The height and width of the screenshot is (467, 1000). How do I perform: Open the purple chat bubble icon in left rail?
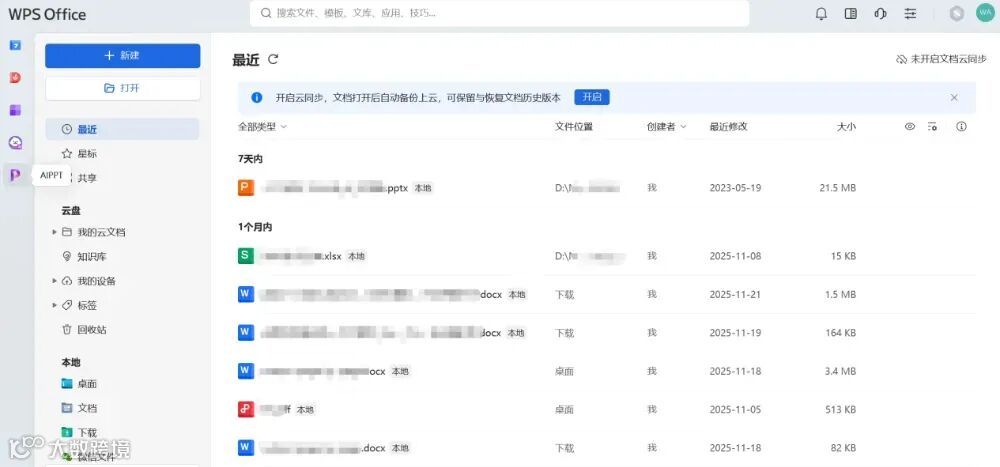point(15,142)
